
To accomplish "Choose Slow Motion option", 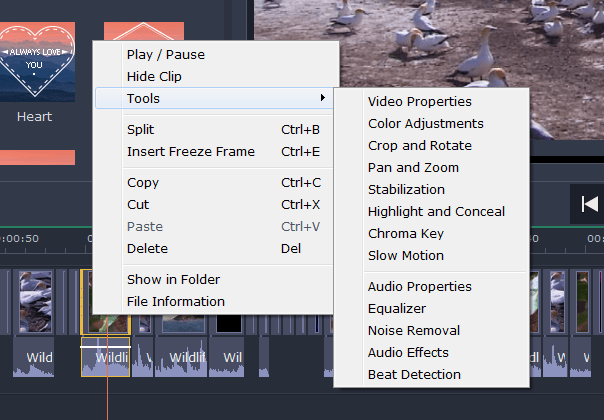I will pos(406,255).
